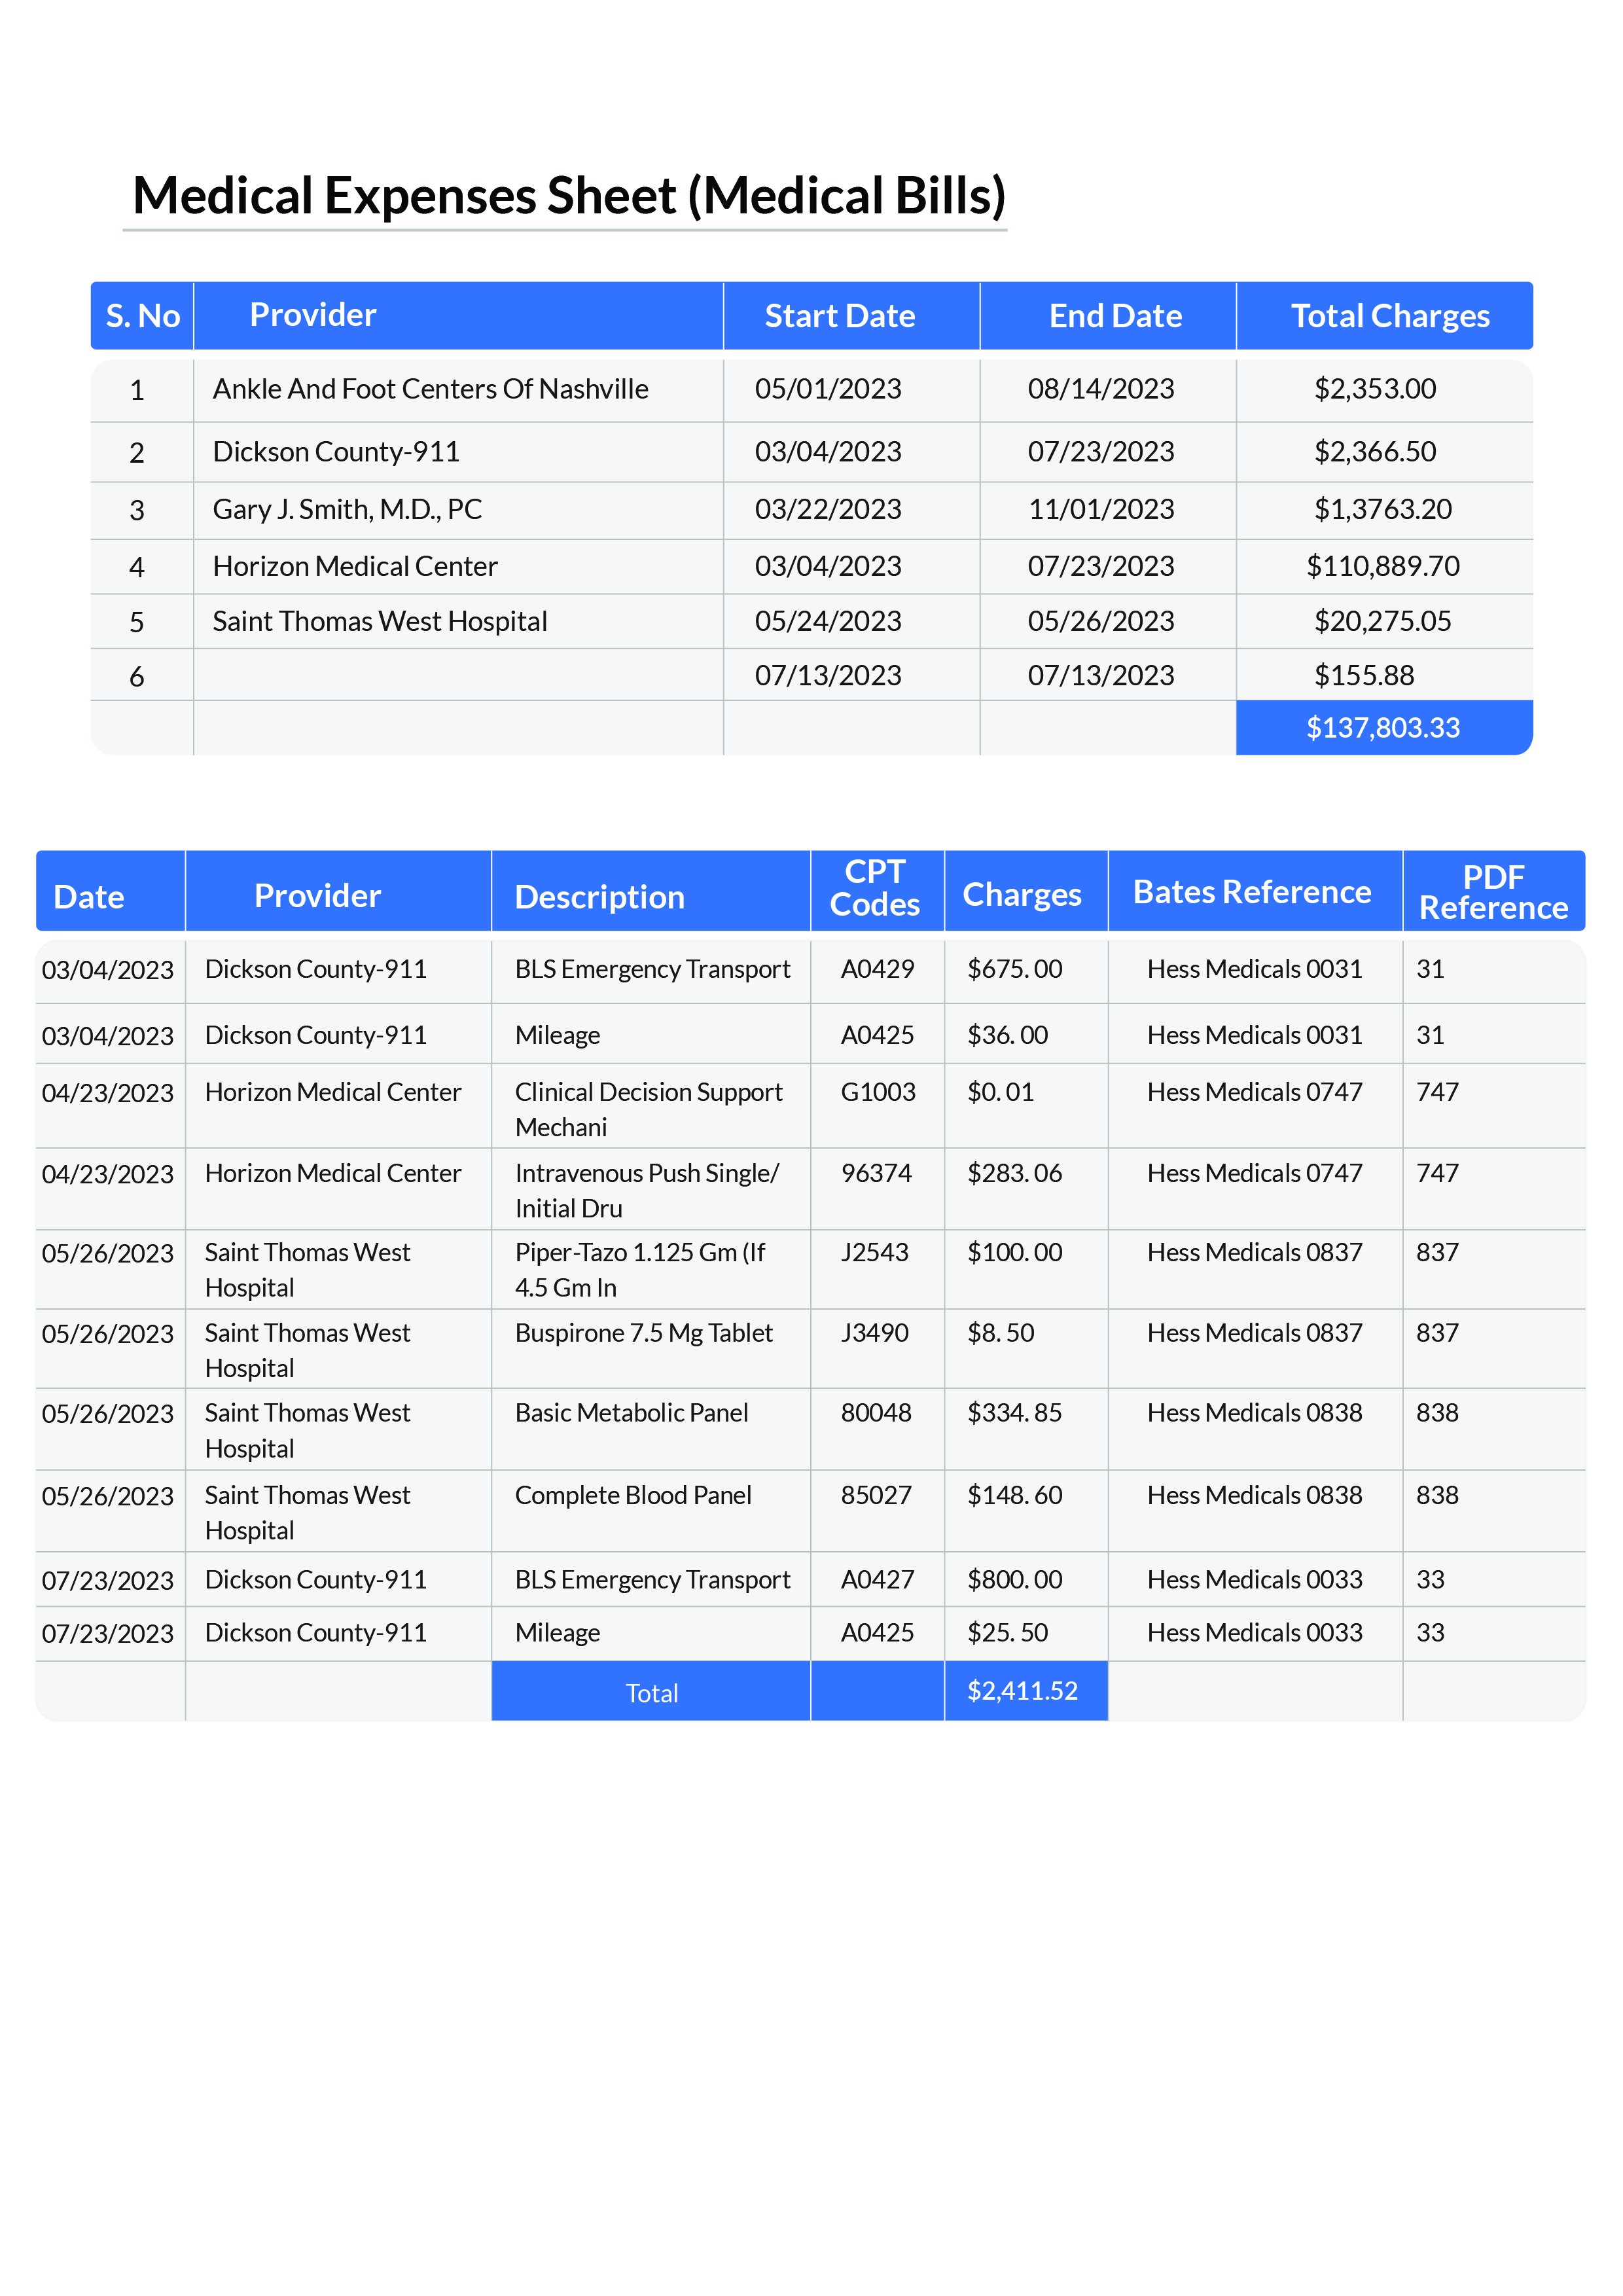The width and height of the screenshot is (1623, 2296).
Task: Select the $36.00 charge
Action: pos(1007,1035)
